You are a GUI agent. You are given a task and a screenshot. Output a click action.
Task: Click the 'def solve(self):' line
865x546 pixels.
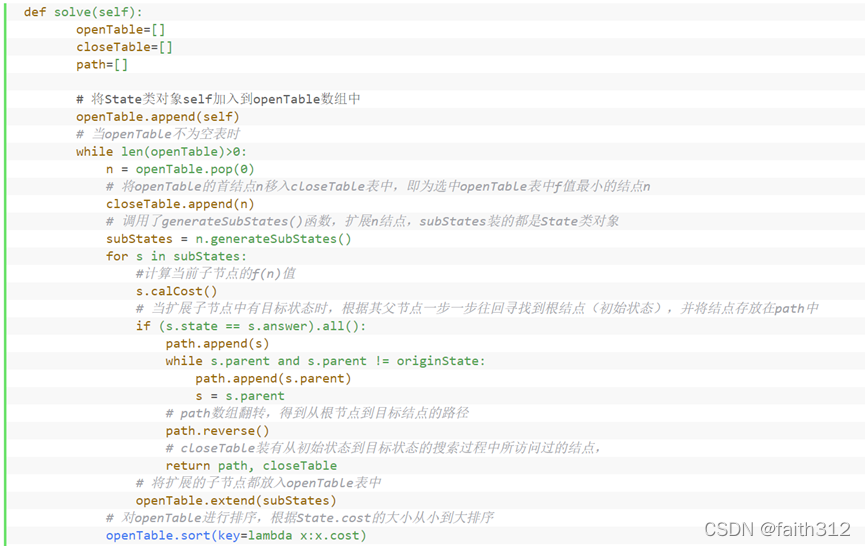pos(83,12)
